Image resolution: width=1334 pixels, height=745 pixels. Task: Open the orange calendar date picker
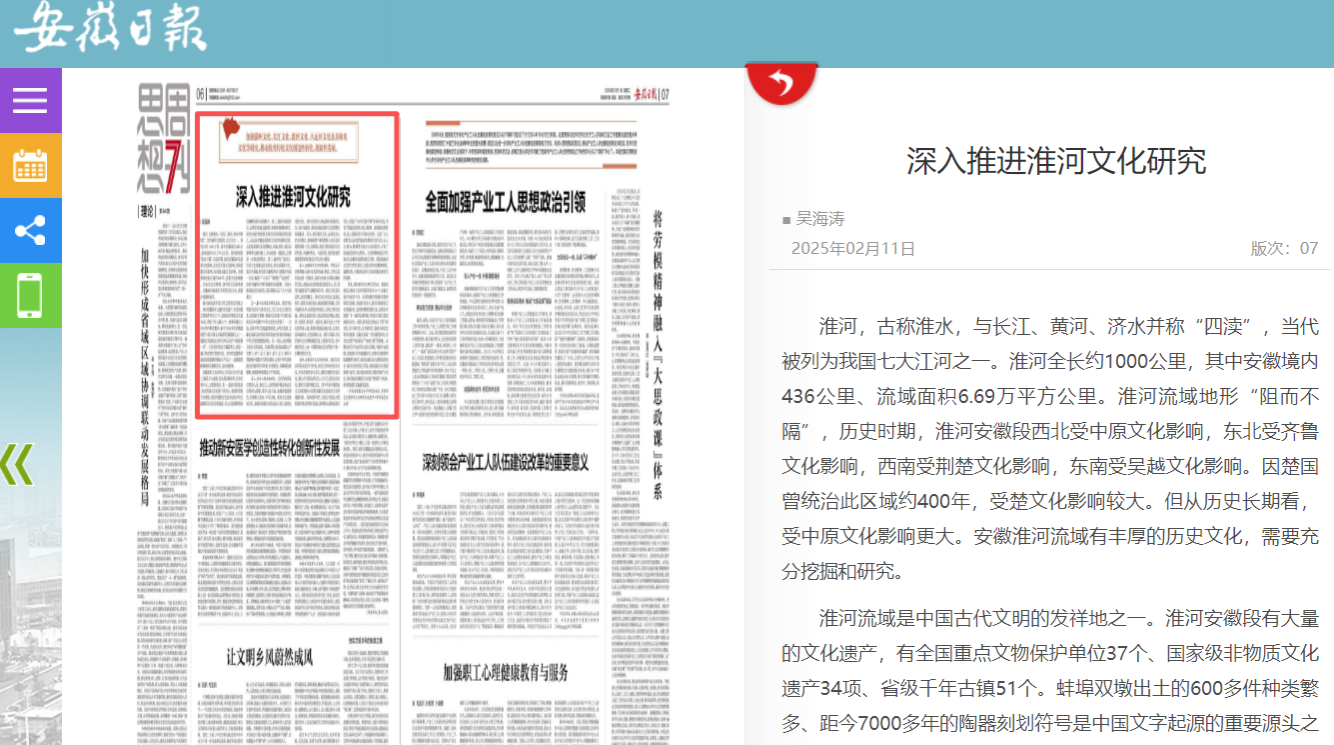(x=30, y=165)
